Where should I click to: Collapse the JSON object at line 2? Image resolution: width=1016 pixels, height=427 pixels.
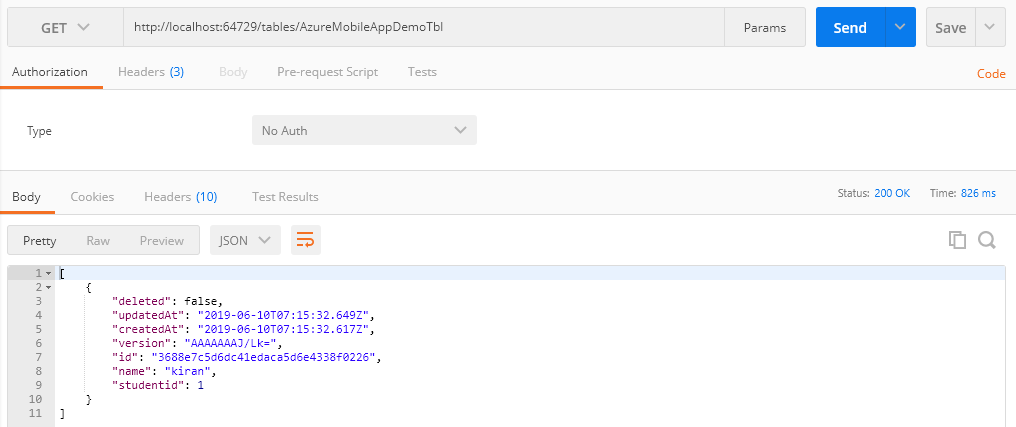tap(48, 287)
